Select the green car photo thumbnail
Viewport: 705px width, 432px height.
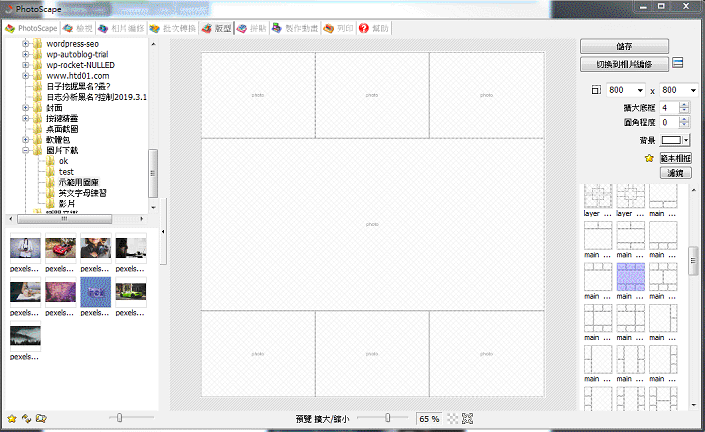click(131, 292)
